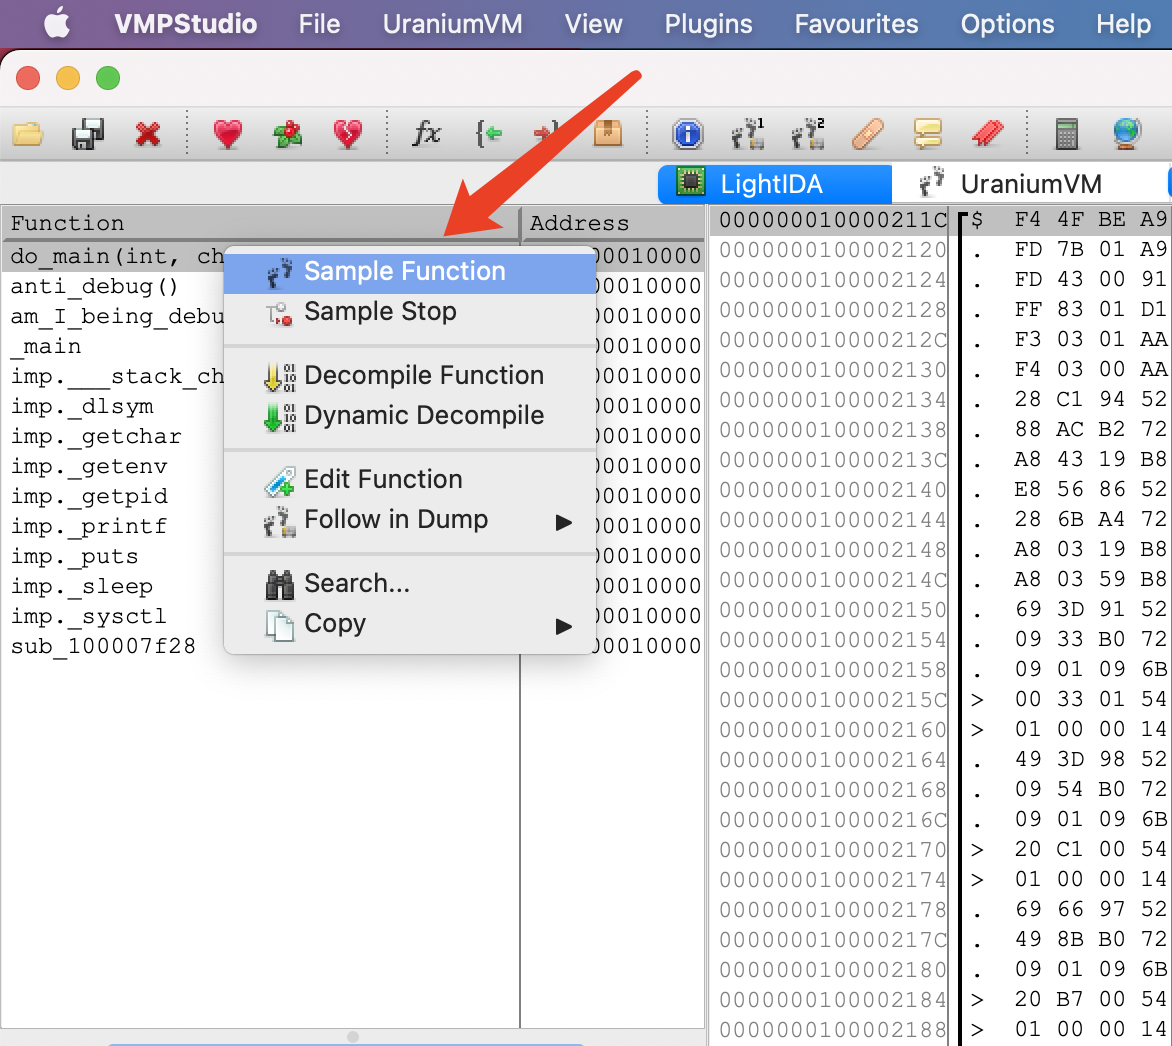Click dump address 0000000100002188

click(x=833, y=1030)
